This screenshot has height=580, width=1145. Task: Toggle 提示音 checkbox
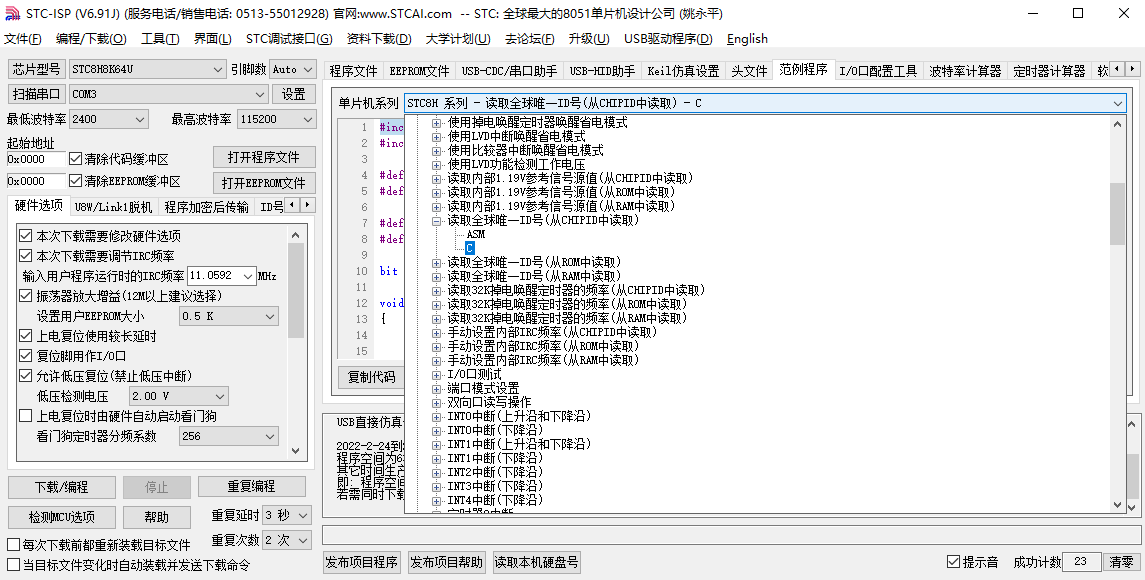coord(953,562)
